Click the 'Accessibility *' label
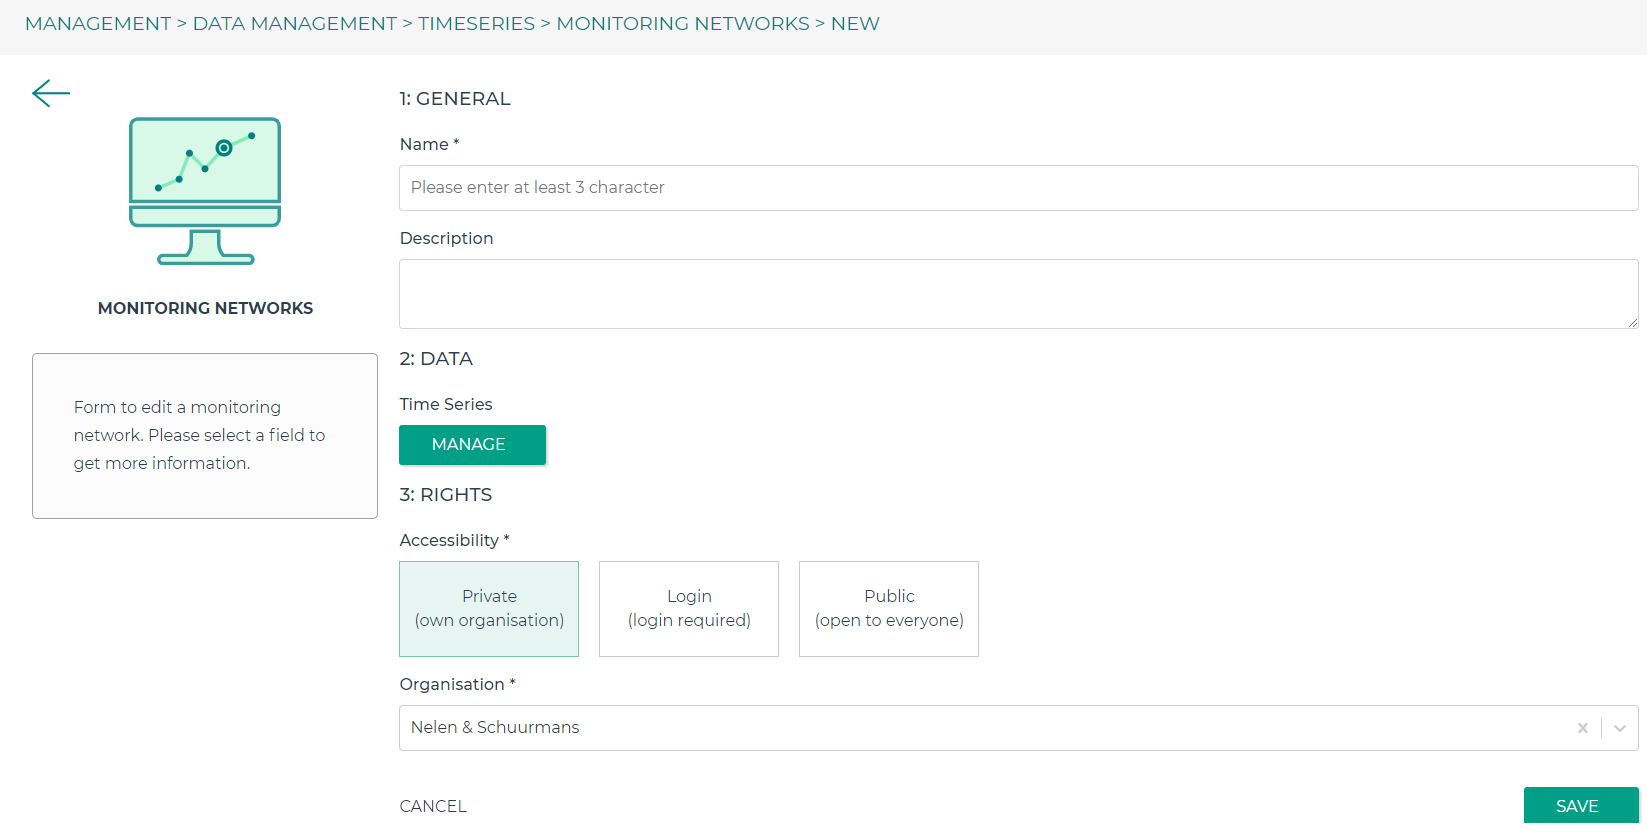The width and height of the screenshot is (1647, 833). coord(455,540)
